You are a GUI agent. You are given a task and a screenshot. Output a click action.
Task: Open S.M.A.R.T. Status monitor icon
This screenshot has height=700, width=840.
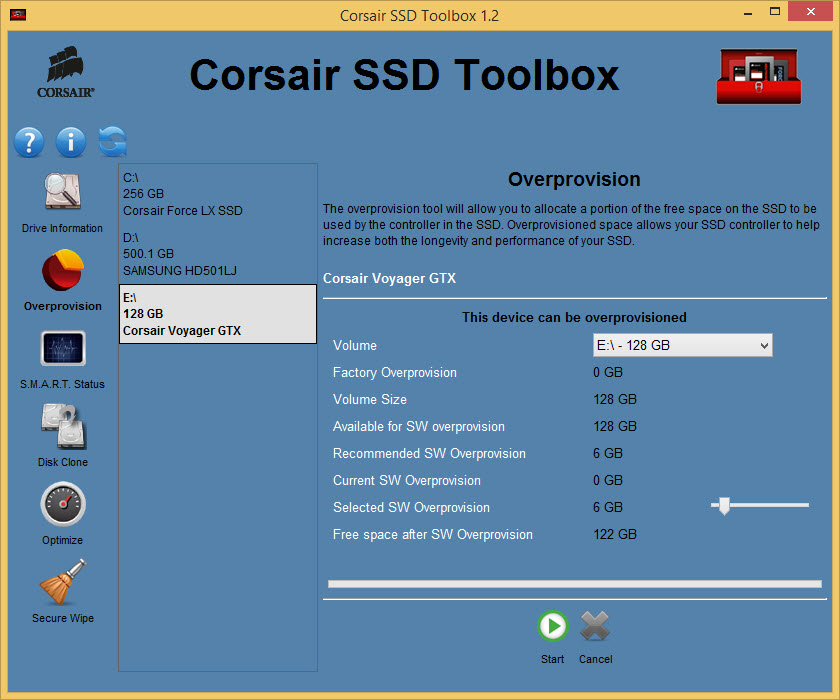tap(63, 348)
